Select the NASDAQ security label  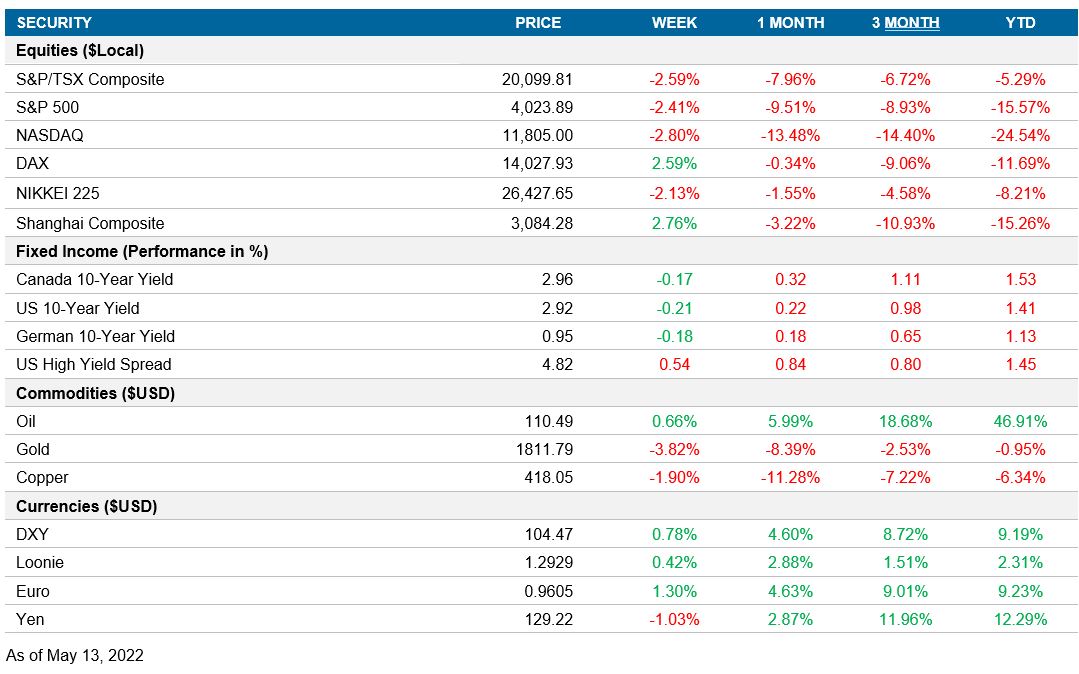pos(46,135)
